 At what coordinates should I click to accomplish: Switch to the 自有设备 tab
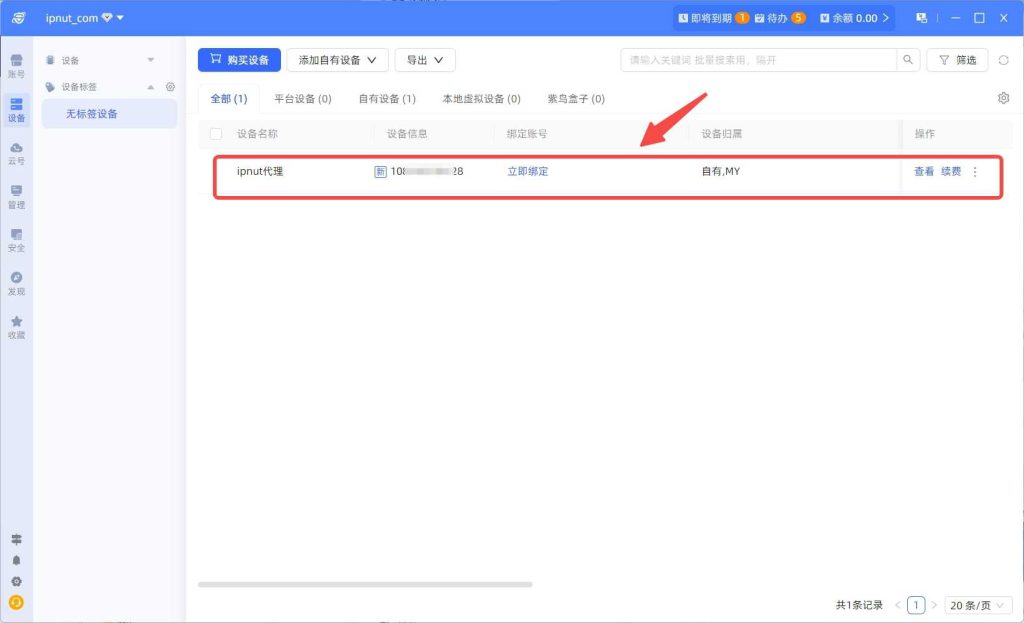pos(387,99)
